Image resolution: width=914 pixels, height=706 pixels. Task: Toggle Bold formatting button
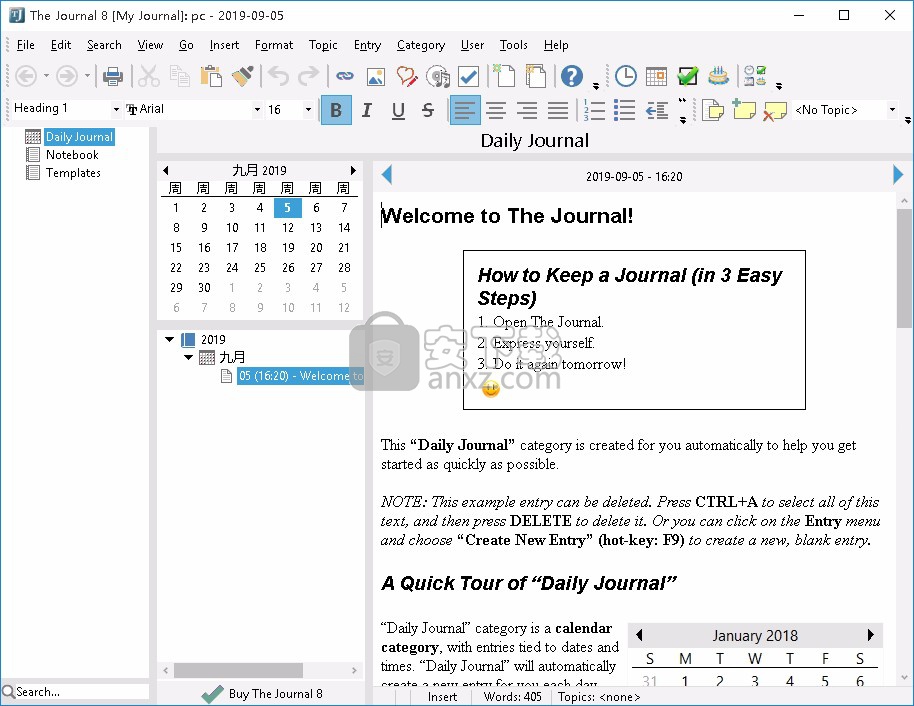[336, 110]
